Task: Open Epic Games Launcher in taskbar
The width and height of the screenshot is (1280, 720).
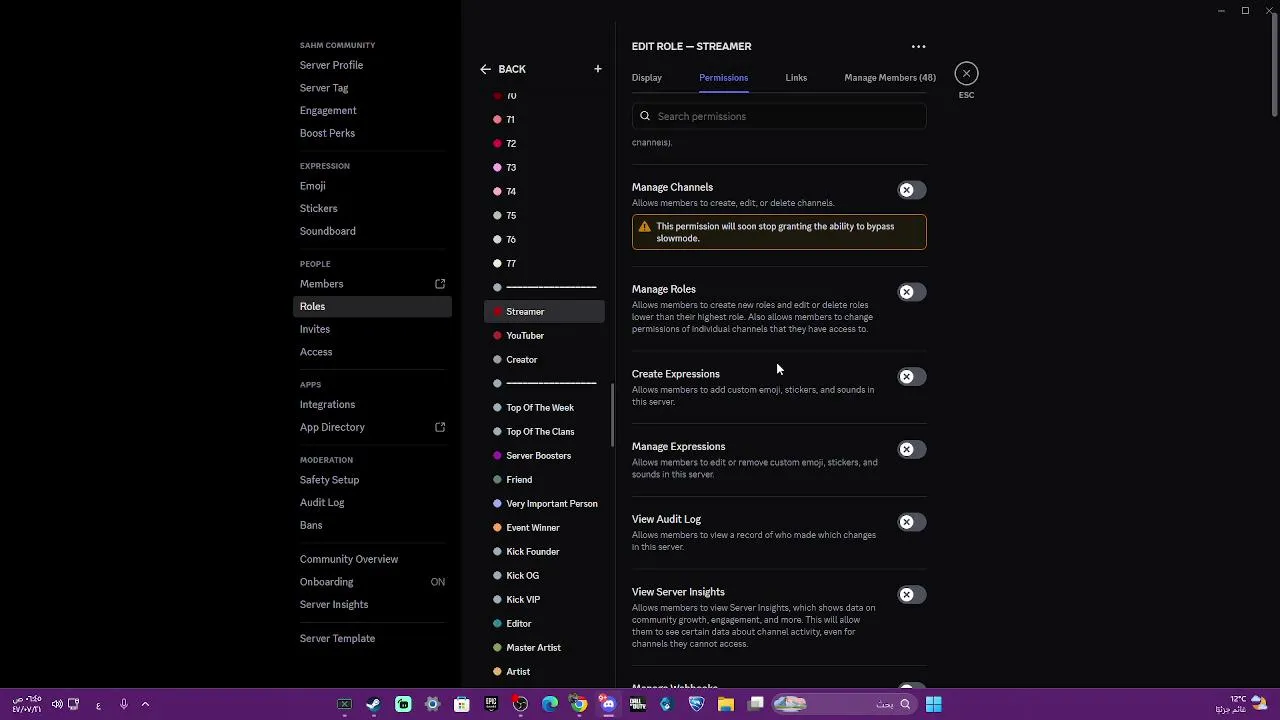Action: tap(491, 704)
